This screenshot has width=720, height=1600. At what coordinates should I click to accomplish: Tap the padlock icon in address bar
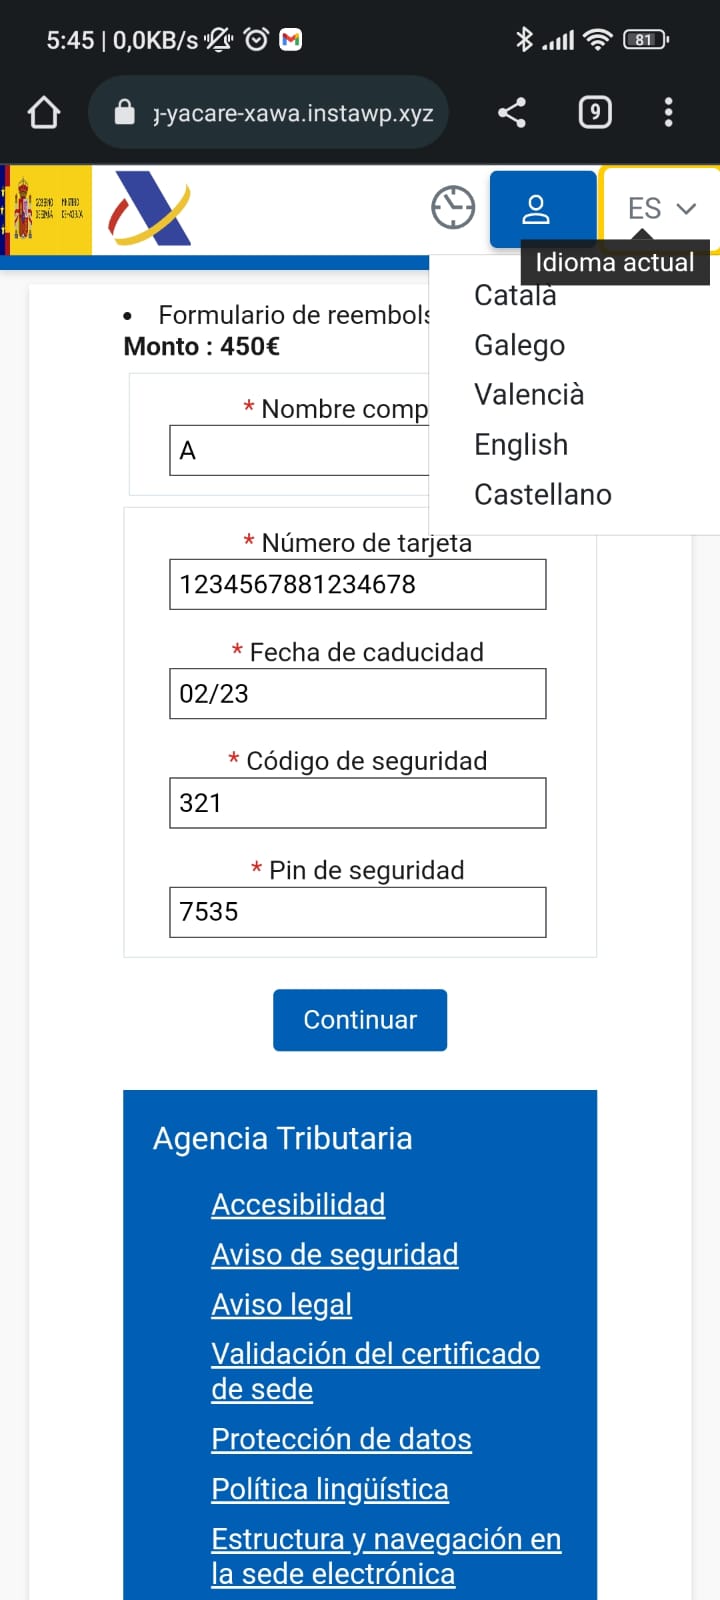[x=124, y=112]
